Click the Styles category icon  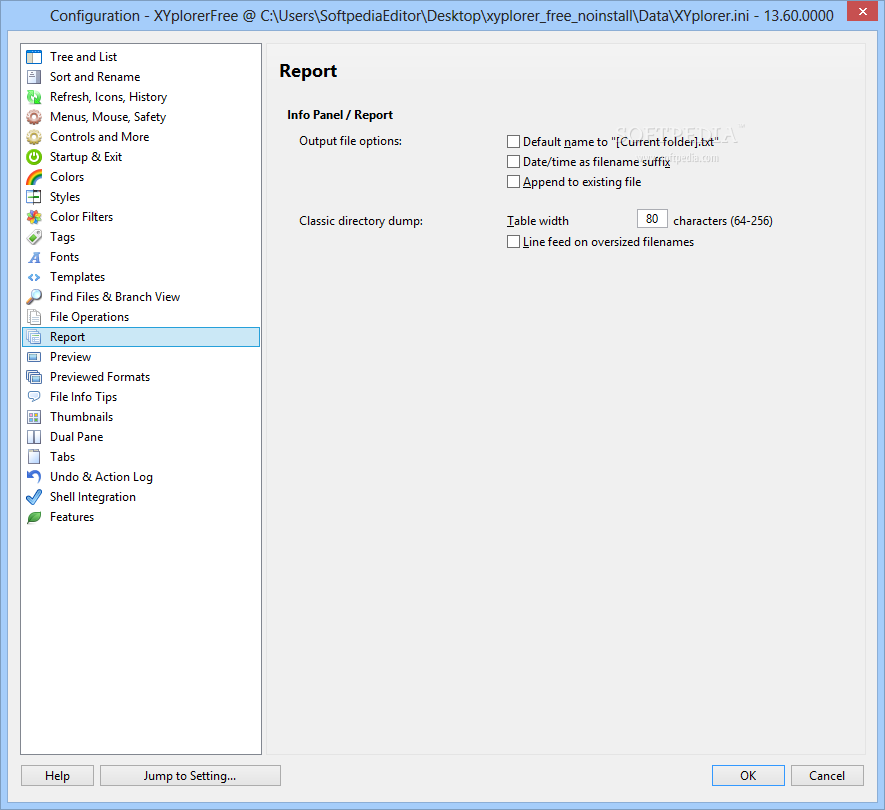pos(34,197)
